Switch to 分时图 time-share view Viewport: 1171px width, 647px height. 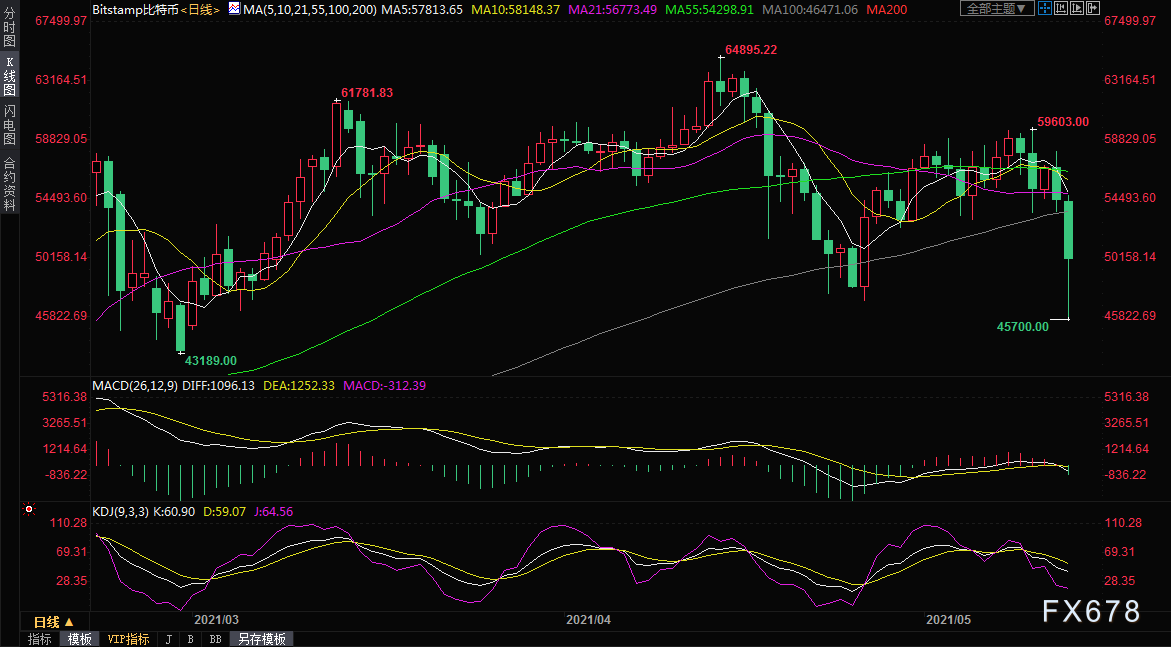point(10,26)
